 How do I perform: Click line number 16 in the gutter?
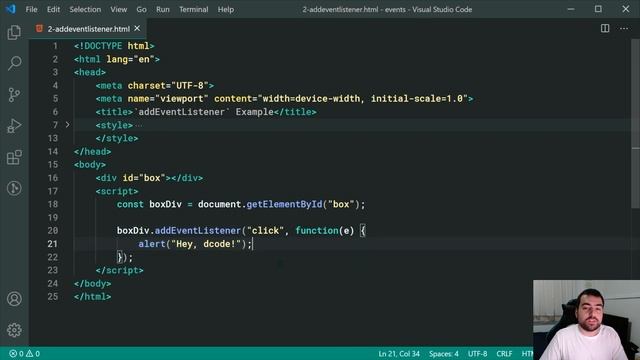53,178
